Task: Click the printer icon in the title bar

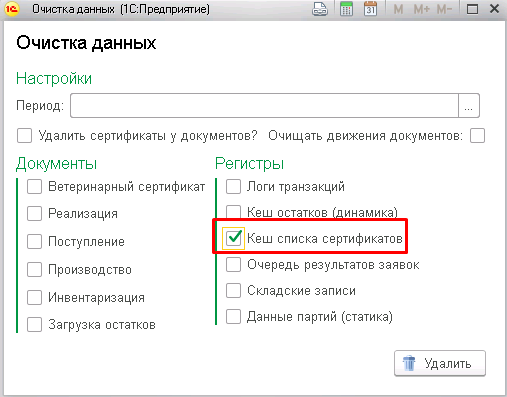Action: tap(319, 9)
